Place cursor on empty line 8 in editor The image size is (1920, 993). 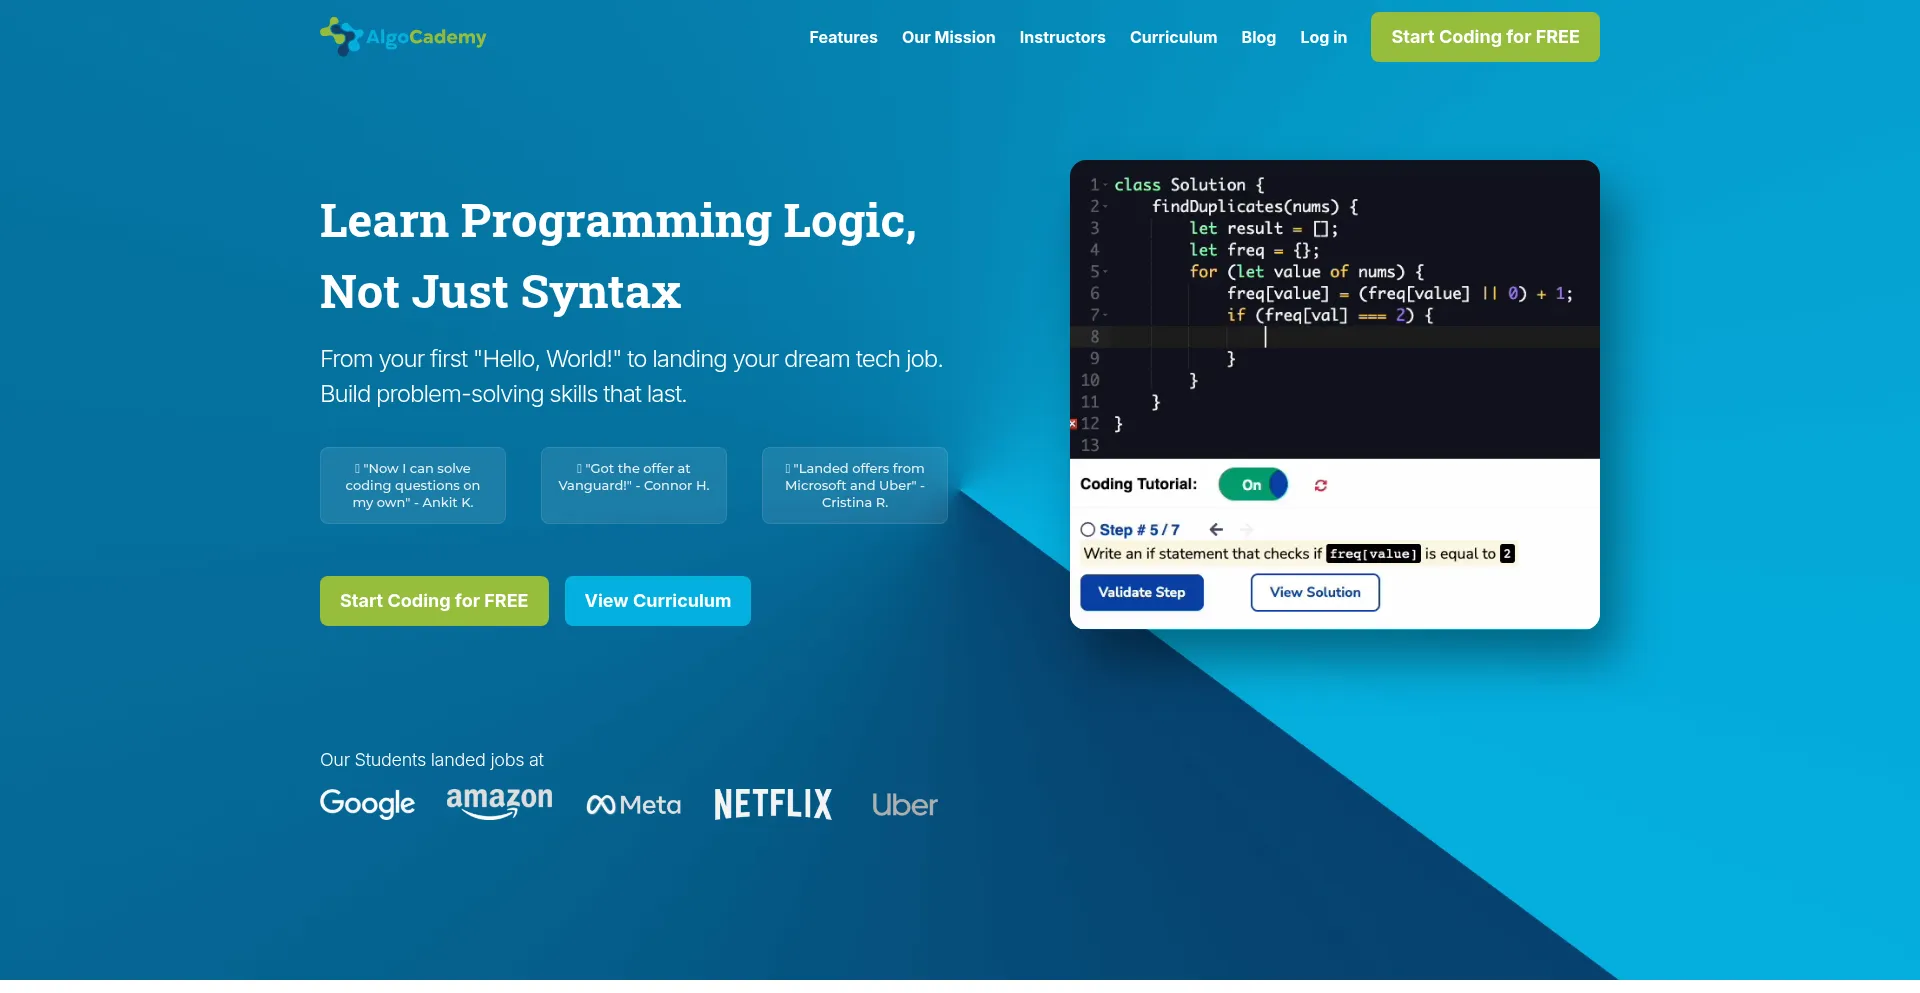coord(1350,337)
